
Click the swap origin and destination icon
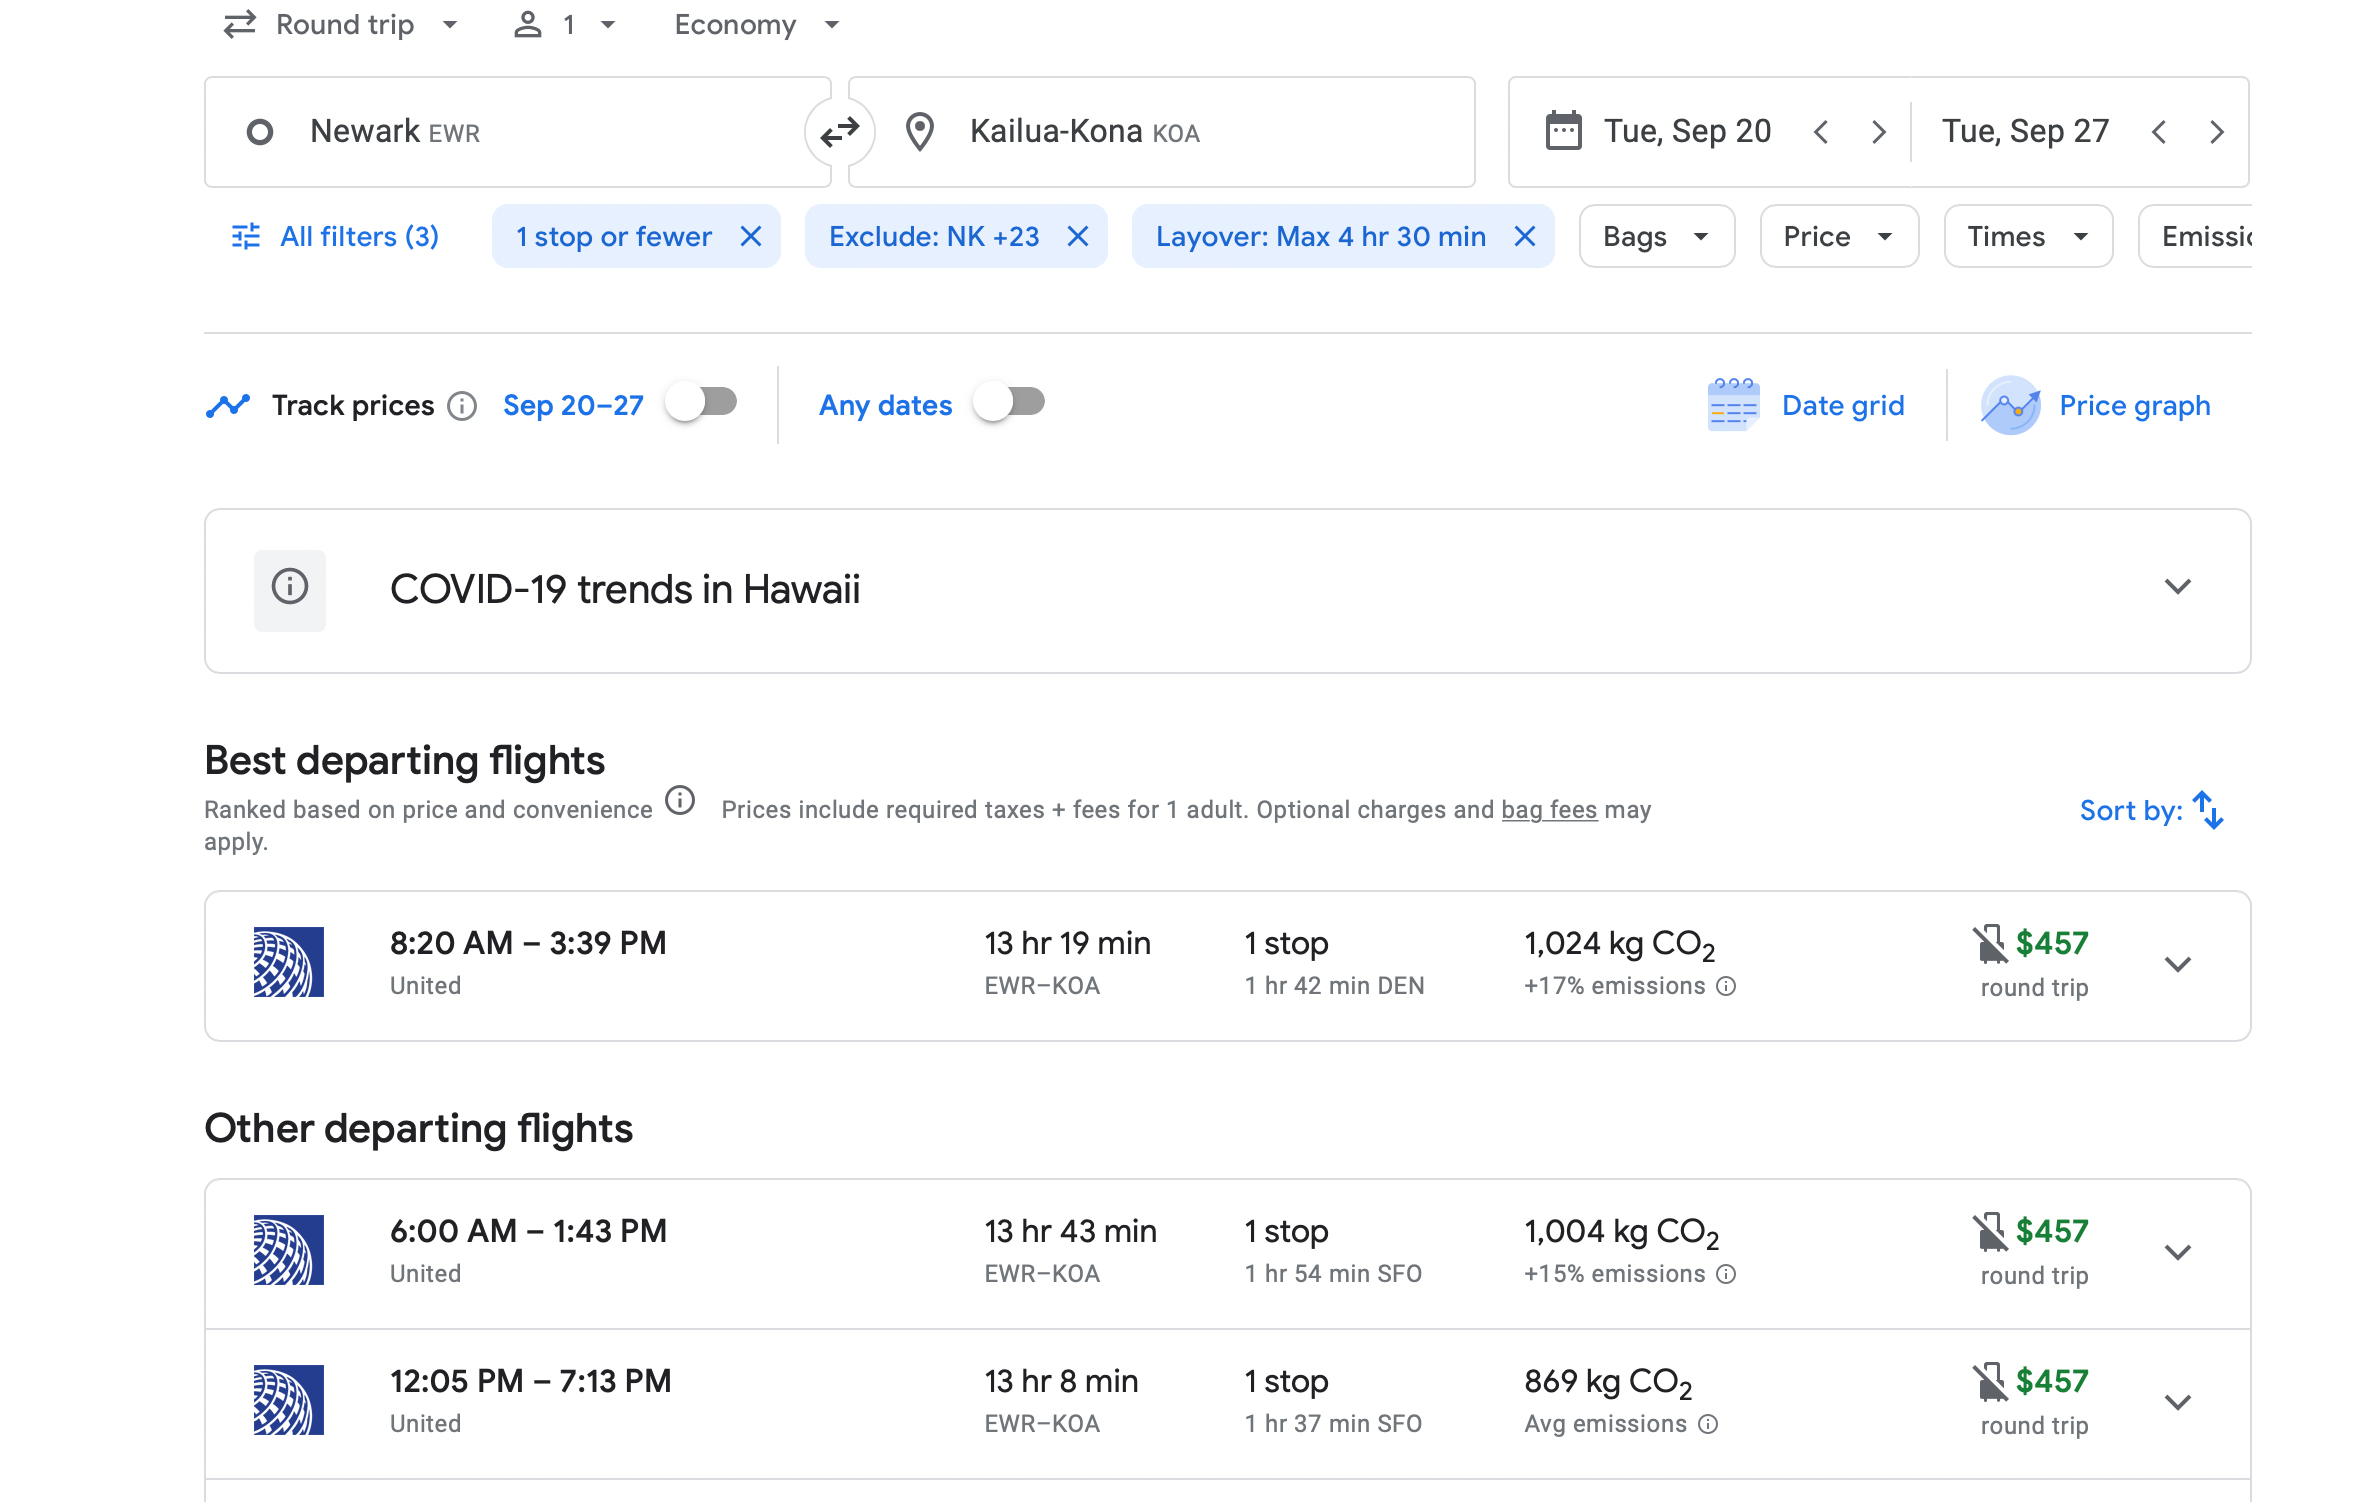(x=839, y=131)
